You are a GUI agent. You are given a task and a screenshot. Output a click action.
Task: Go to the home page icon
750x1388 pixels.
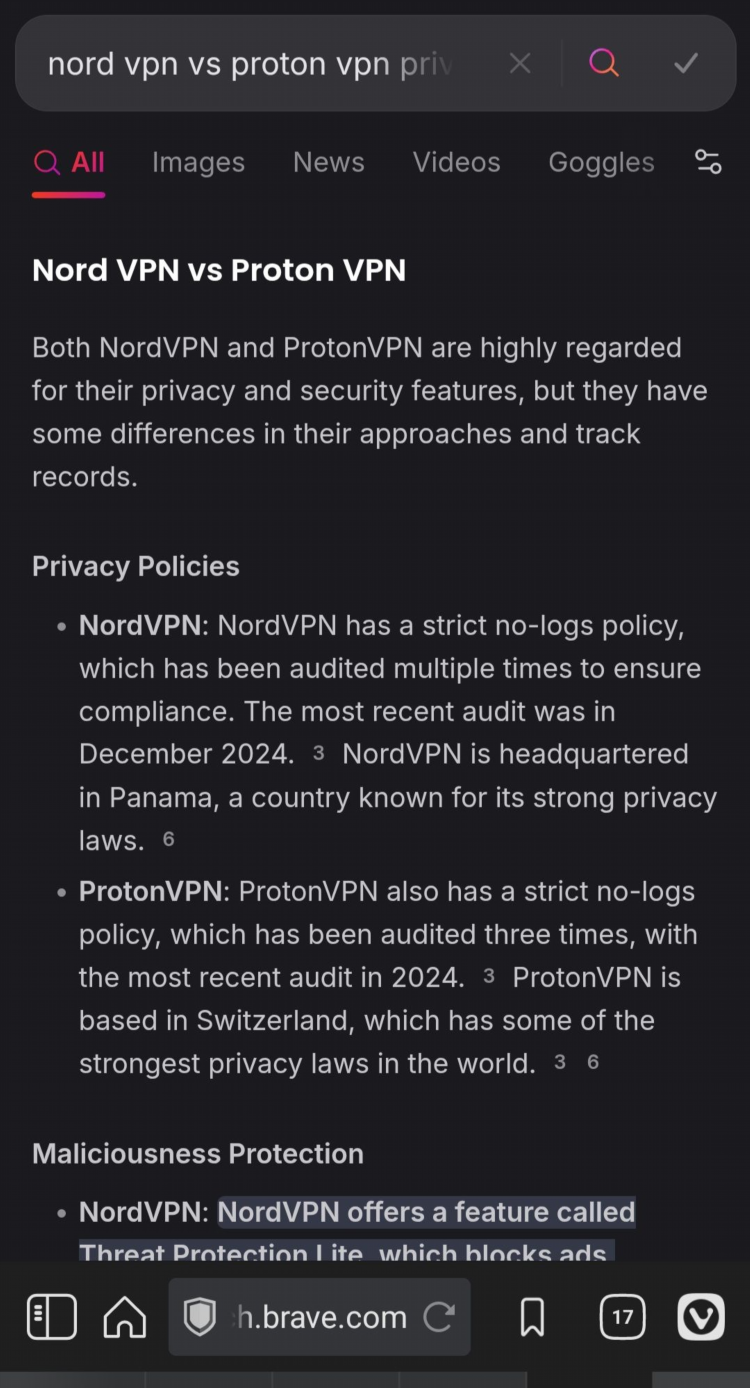[x=125, y=1317]
